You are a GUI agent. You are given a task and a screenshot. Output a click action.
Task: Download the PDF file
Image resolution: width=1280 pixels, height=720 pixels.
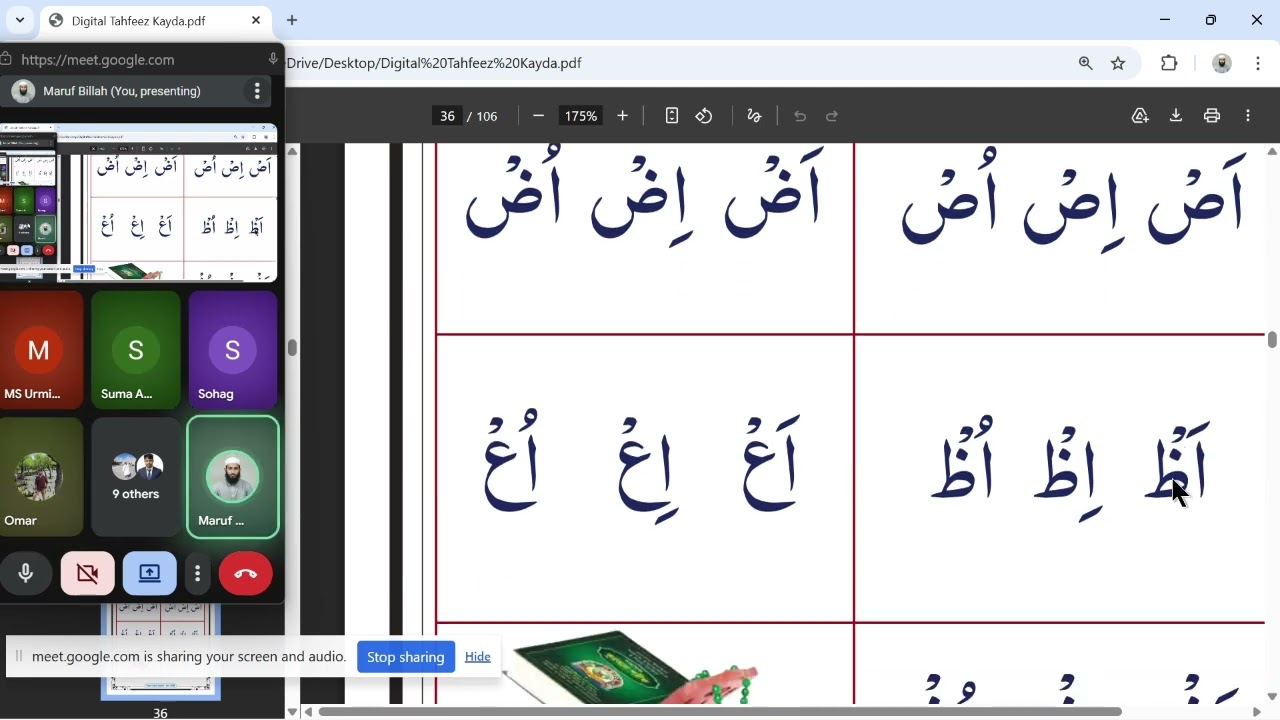(1176, 116)
